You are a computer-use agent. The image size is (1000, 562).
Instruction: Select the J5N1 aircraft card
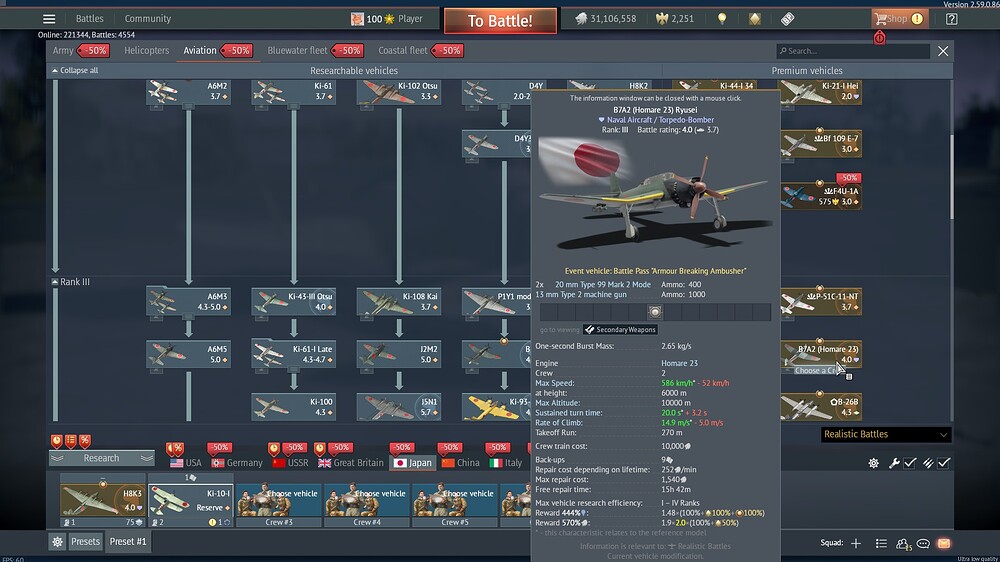399,407
